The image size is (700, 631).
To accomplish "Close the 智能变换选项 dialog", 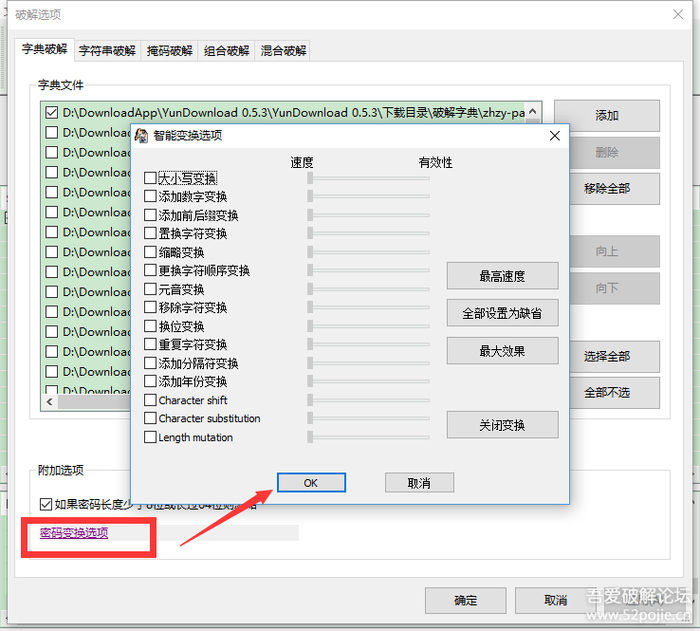I will click(x=554, y=136).
